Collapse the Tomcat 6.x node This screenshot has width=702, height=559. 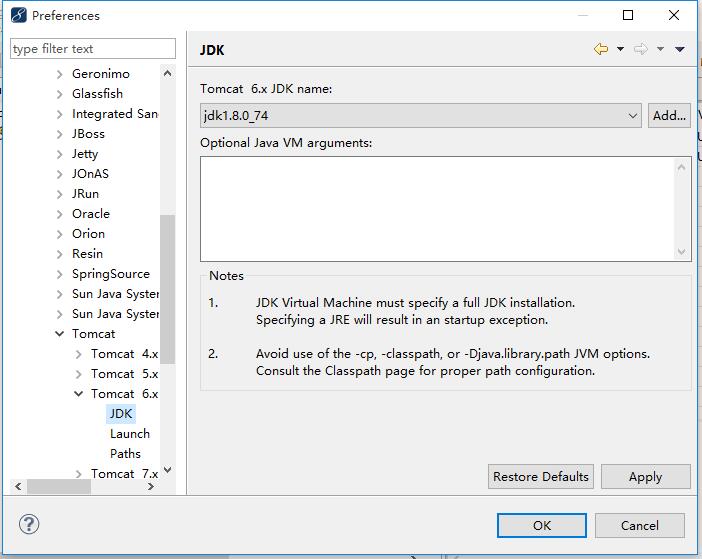tap(79, 393)
